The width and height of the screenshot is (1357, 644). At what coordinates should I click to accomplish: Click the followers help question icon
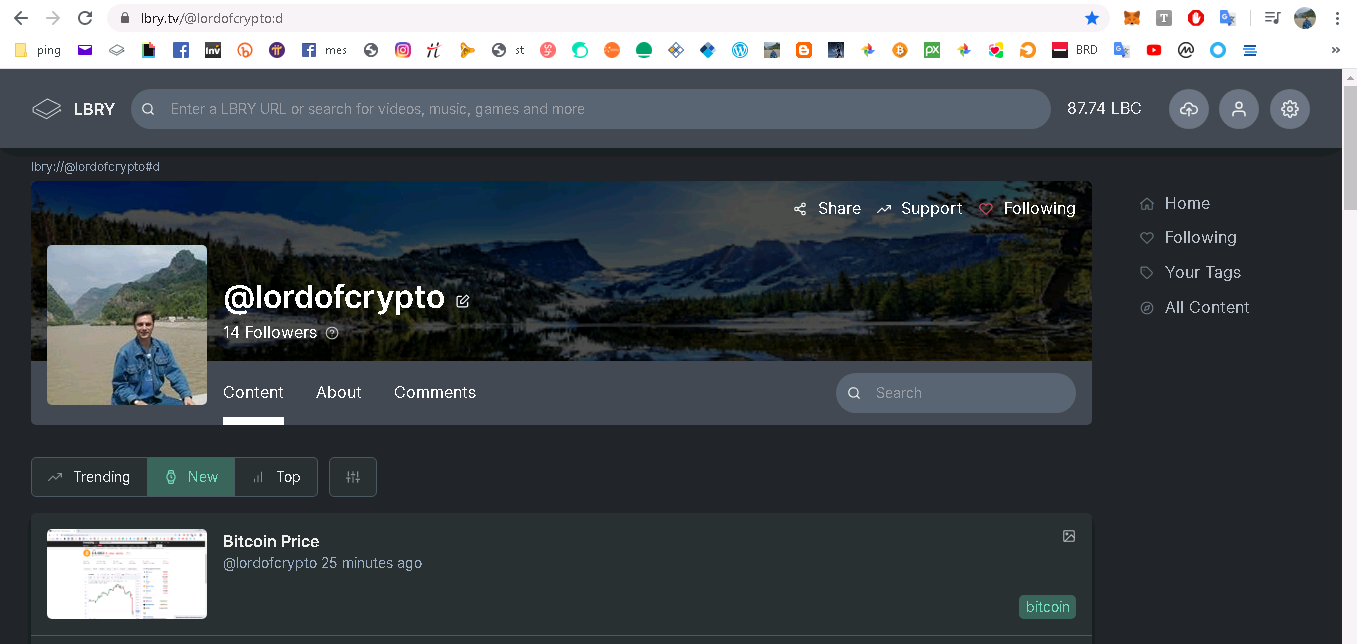(332, 333)
